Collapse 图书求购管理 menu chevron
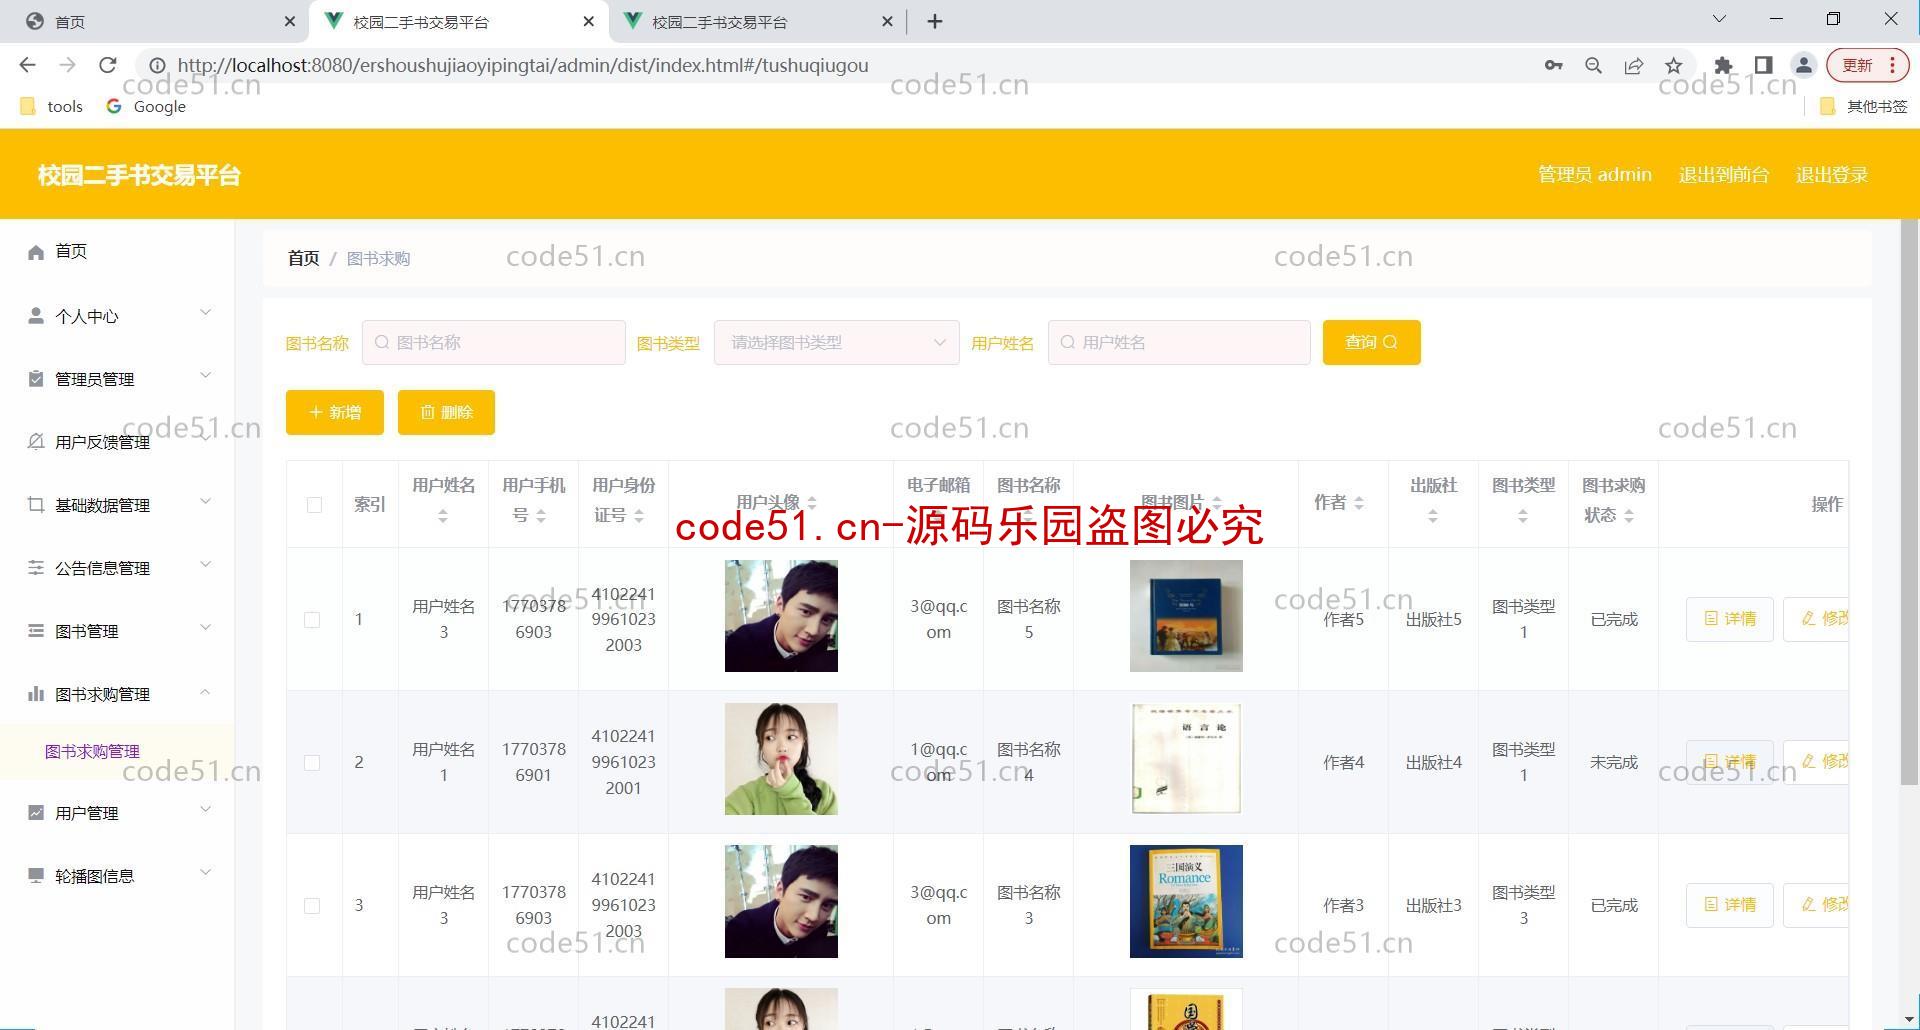The height and width of the screenshot is (1030, 1920). pyautogui.click(x=205, y=691)
